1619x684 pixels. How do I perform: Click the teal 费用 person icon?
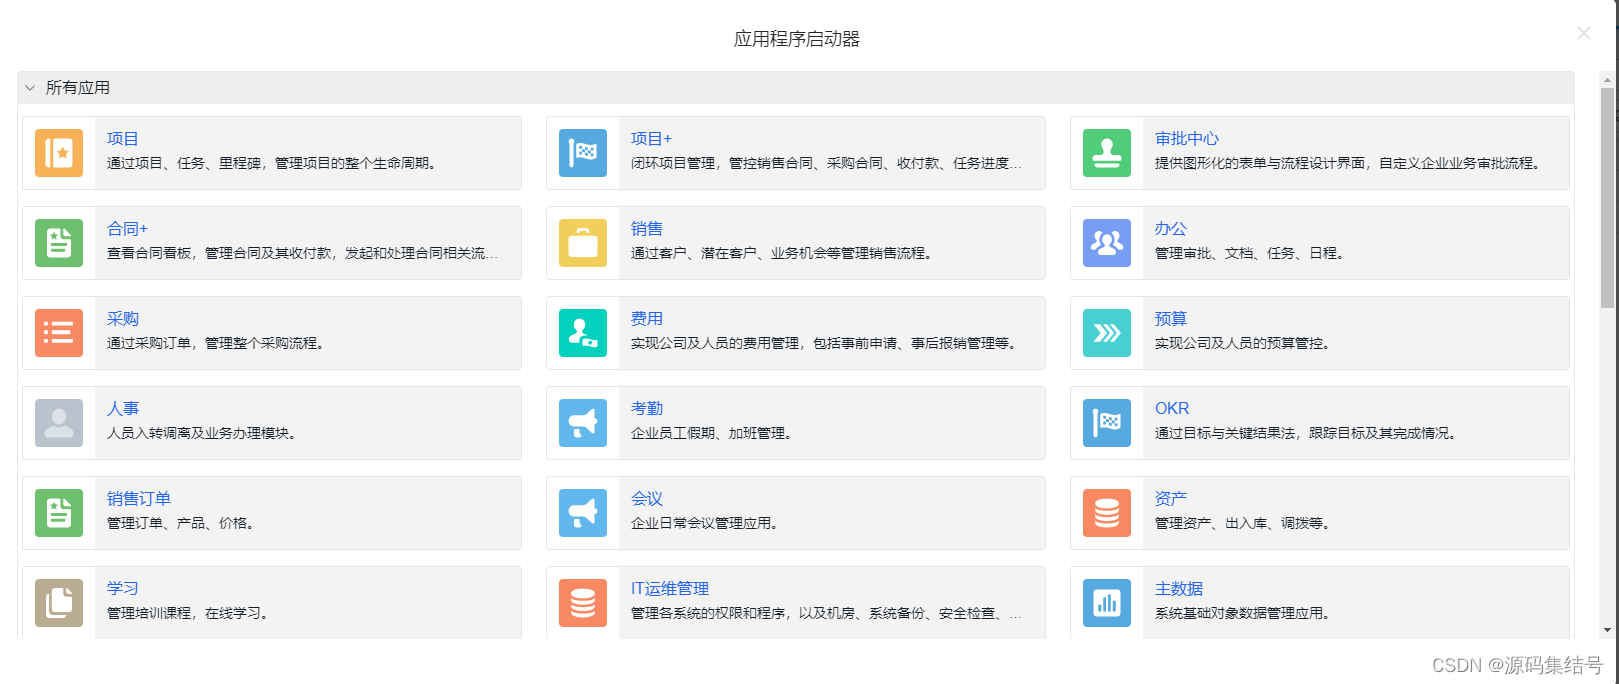[x=583, y=333]
